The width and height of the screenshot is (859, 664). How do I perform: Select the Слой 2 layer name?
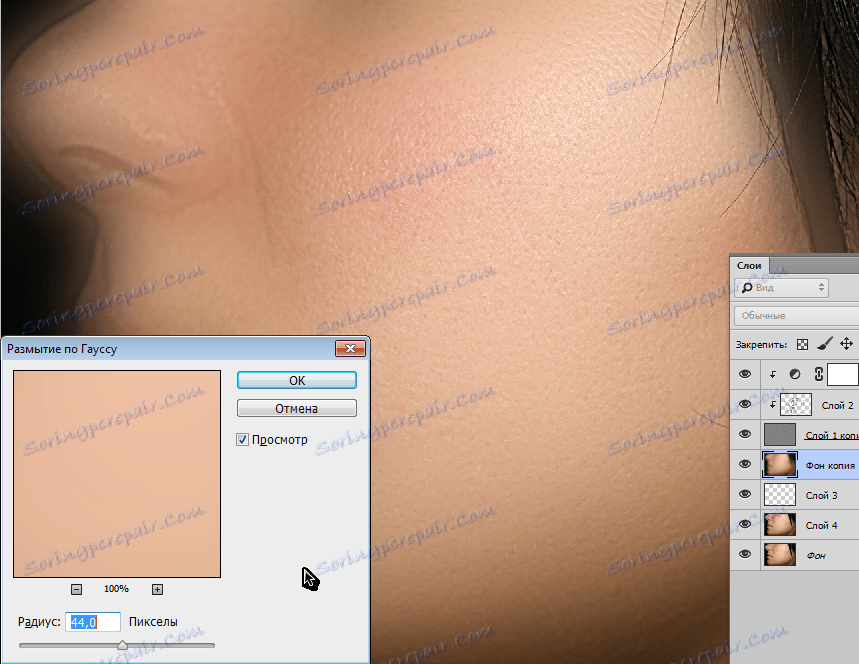pyautogui.click(x=837, y=405)
